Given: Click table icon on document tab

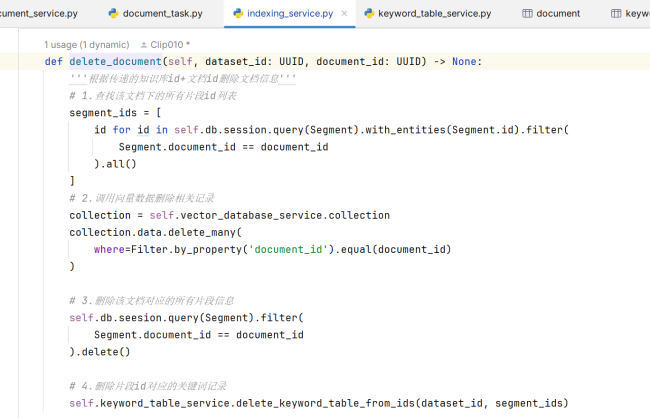Looking at the screenshot, I should (x=527, y=14).
